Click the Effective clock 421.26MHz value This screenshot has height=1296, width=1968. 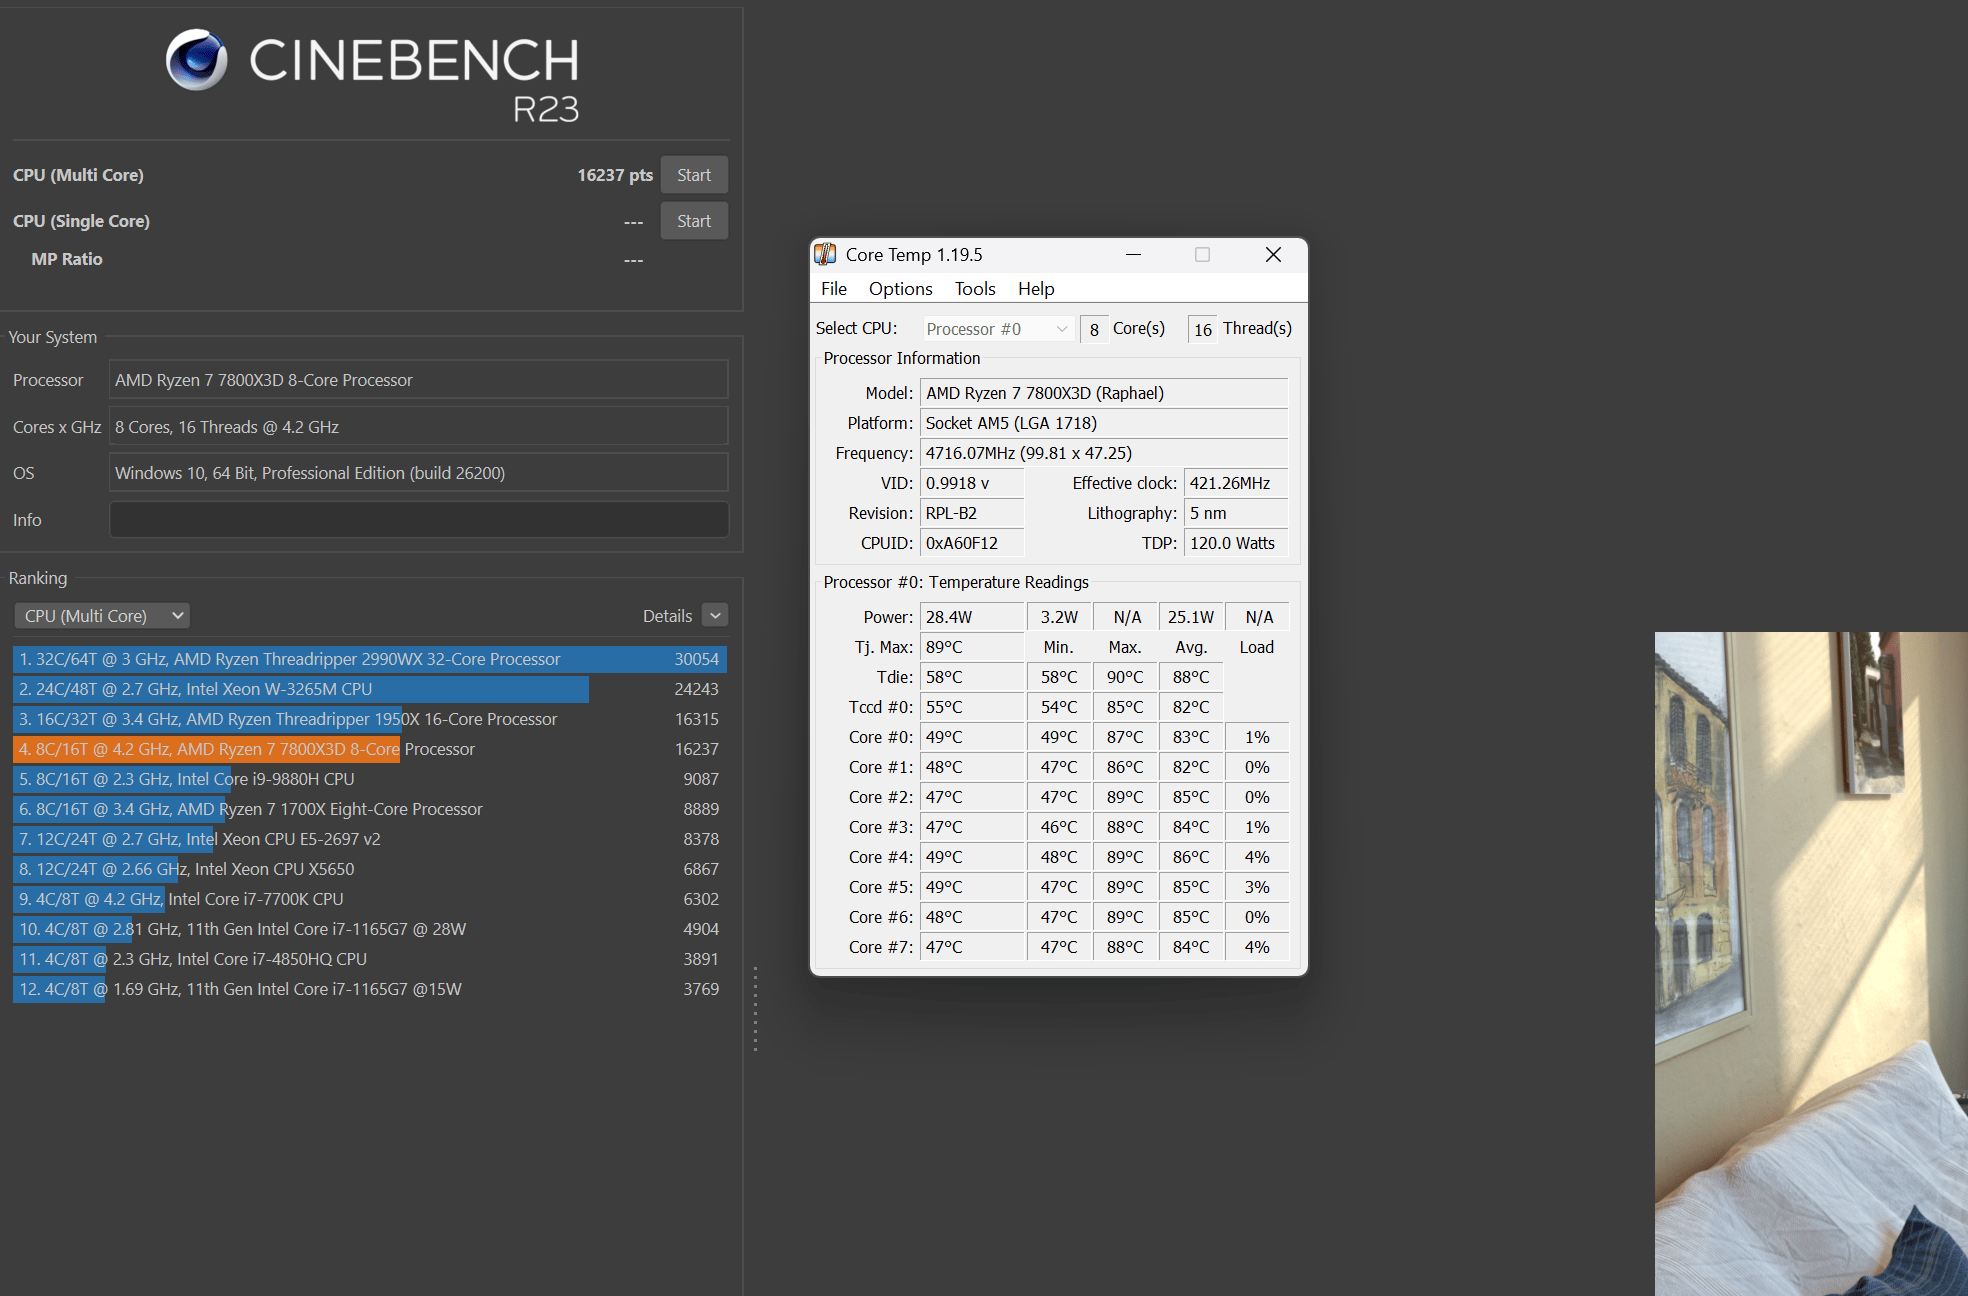(x=1236, y=483)
